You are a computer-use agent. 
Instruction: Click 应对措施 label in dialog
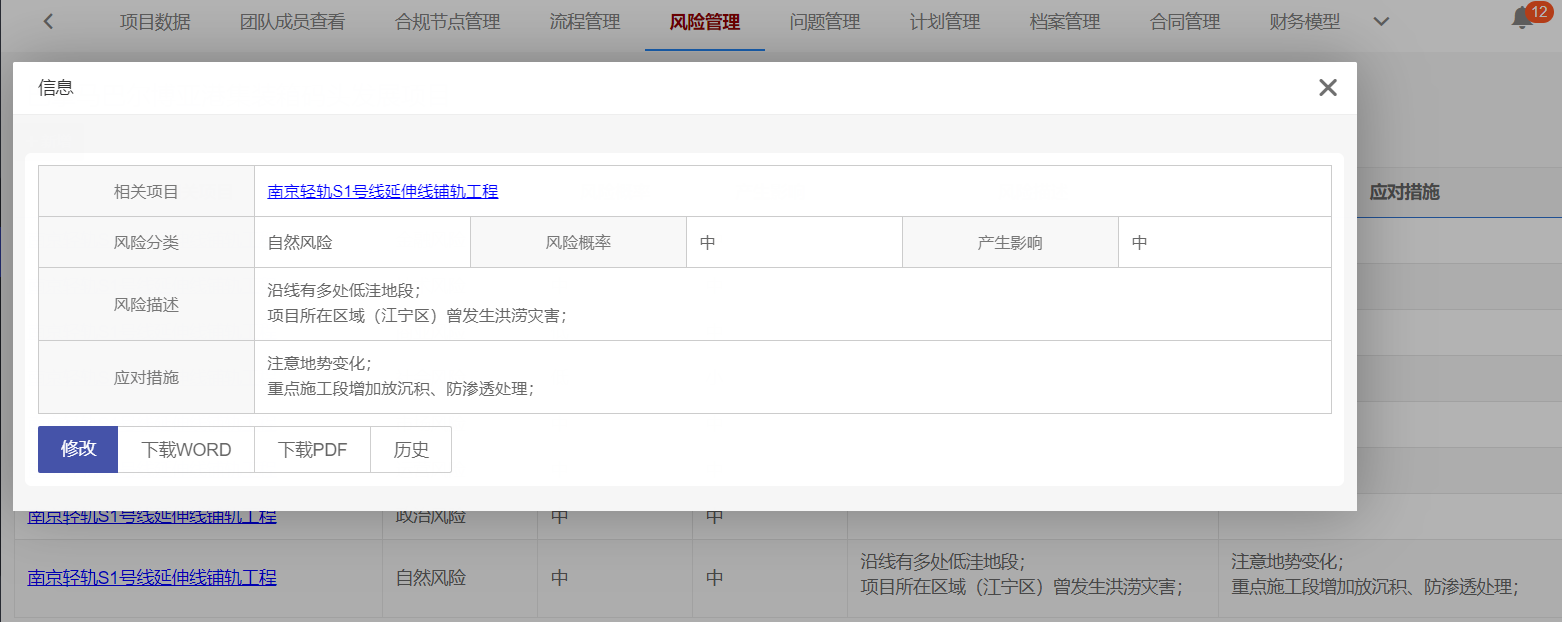(x=146, y=377)
